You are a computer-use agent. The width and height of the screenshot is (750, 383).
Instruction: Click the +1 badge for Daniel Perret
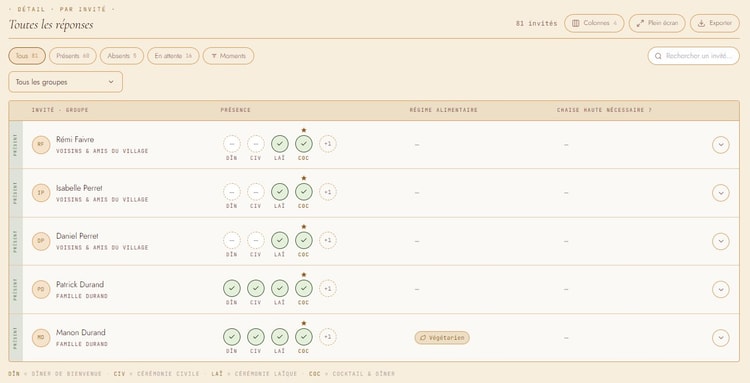tap(328, 241)
